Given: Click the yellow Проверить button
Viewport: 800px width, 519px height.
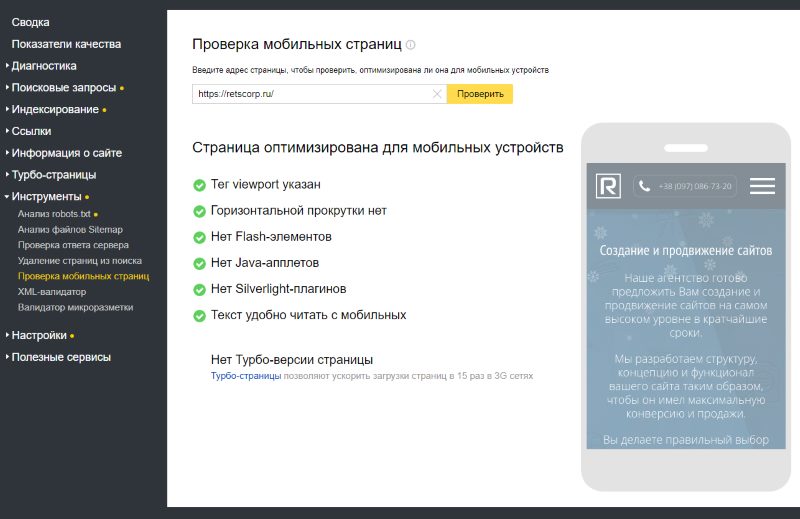Looking at the screenshot, I should coord(480,94).
